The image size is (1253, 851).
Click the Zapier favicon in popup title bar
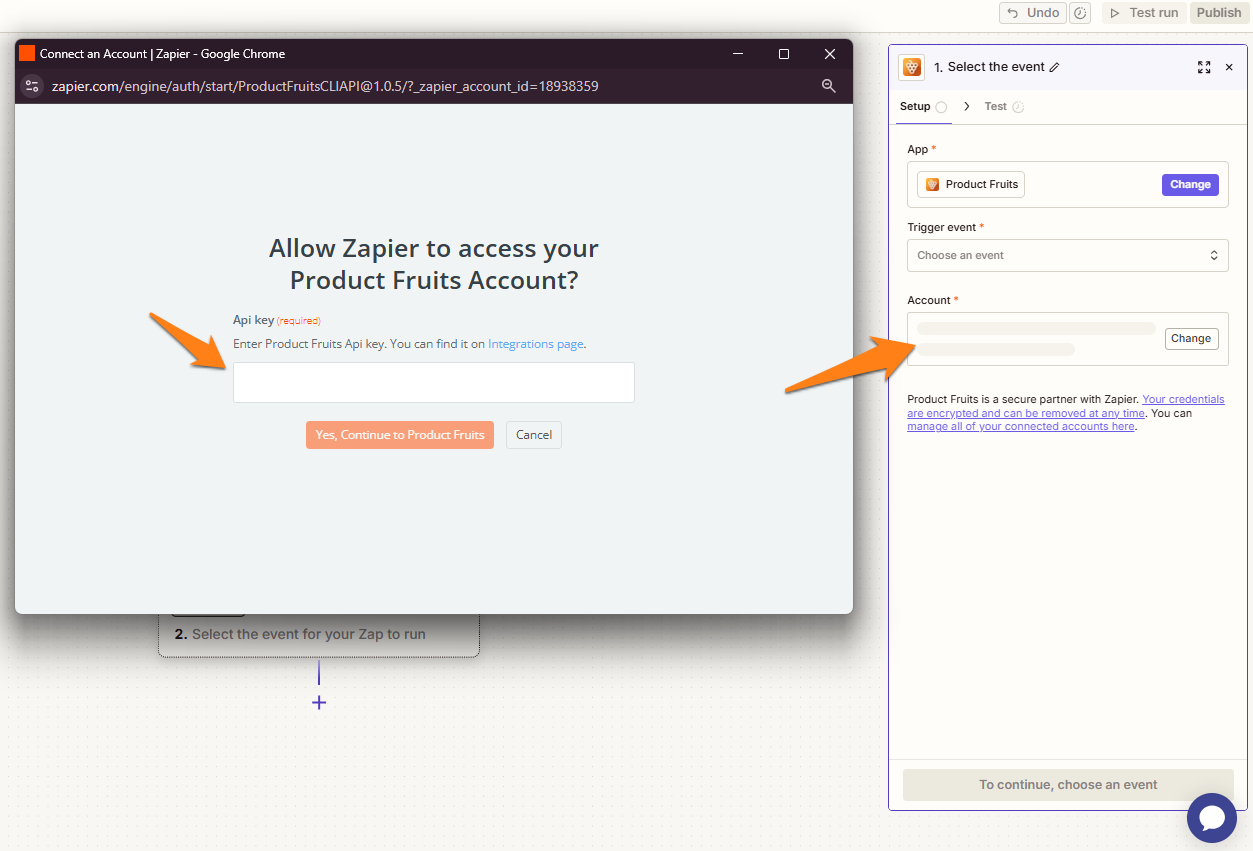[x=27, y=54]
